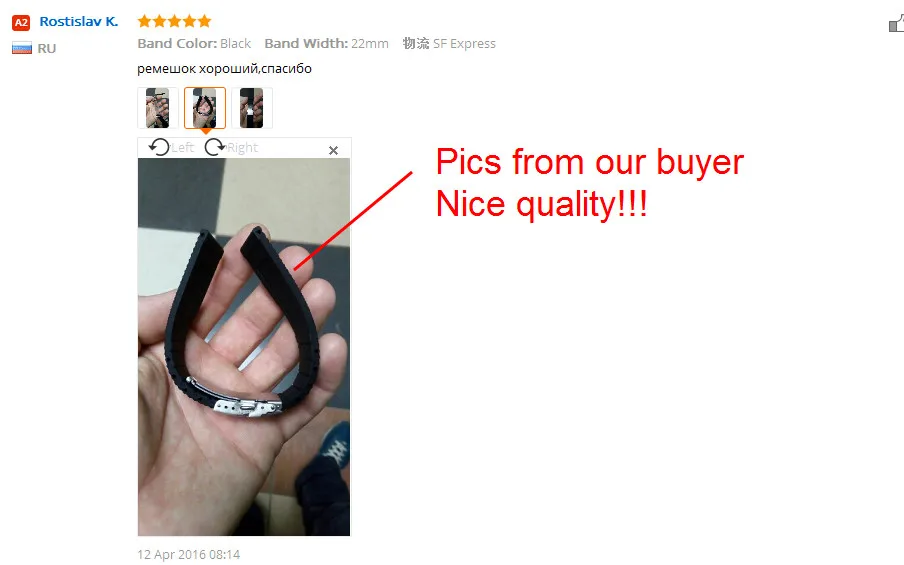Click the Right rotate label
904x565 pixels.
click(242, 148)
